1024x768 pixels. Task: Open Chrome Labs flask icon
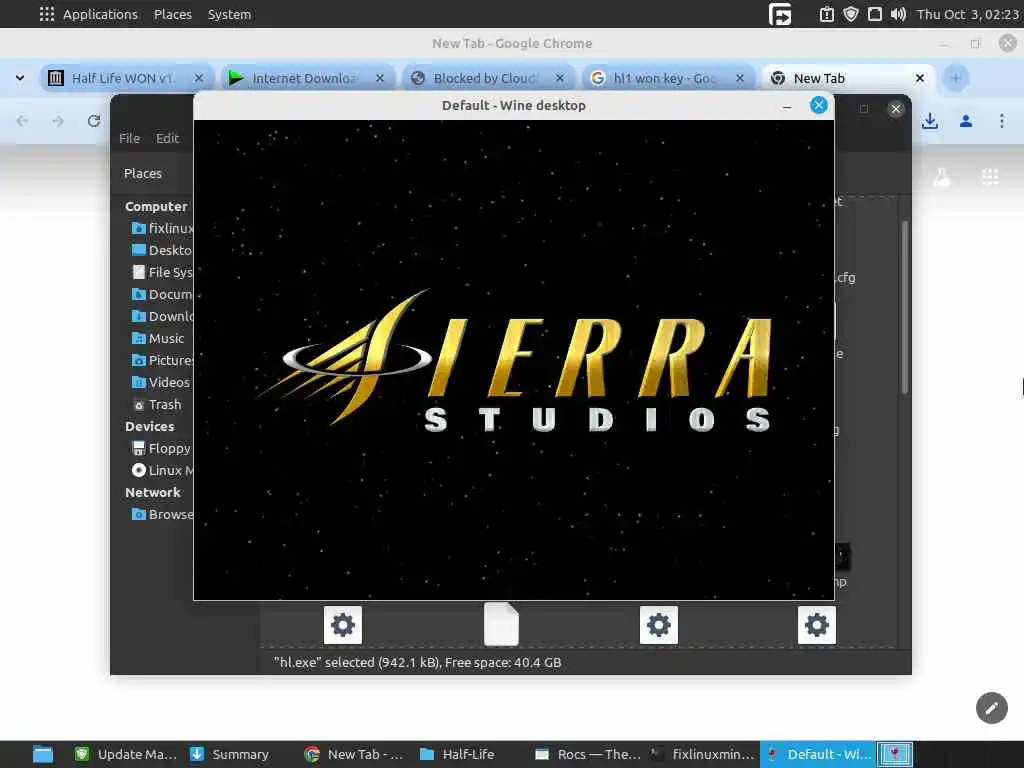point(942,176)
